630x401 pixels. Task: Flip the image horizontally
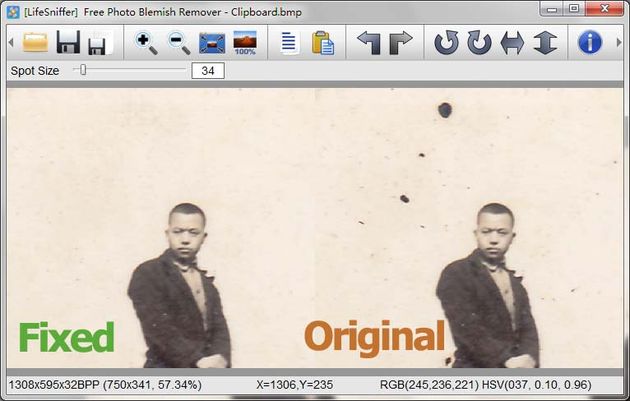click(512, 43)
